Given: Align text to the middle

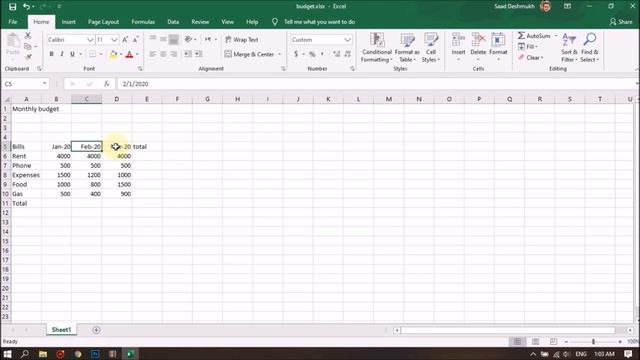Looking at the screenshot, I should [163, 39].
